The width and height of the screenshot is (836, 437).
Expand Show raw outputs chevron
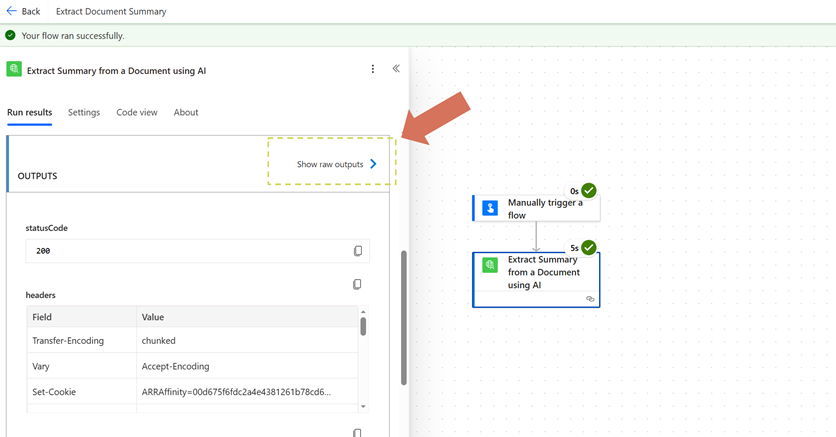(x=374, y=164)
